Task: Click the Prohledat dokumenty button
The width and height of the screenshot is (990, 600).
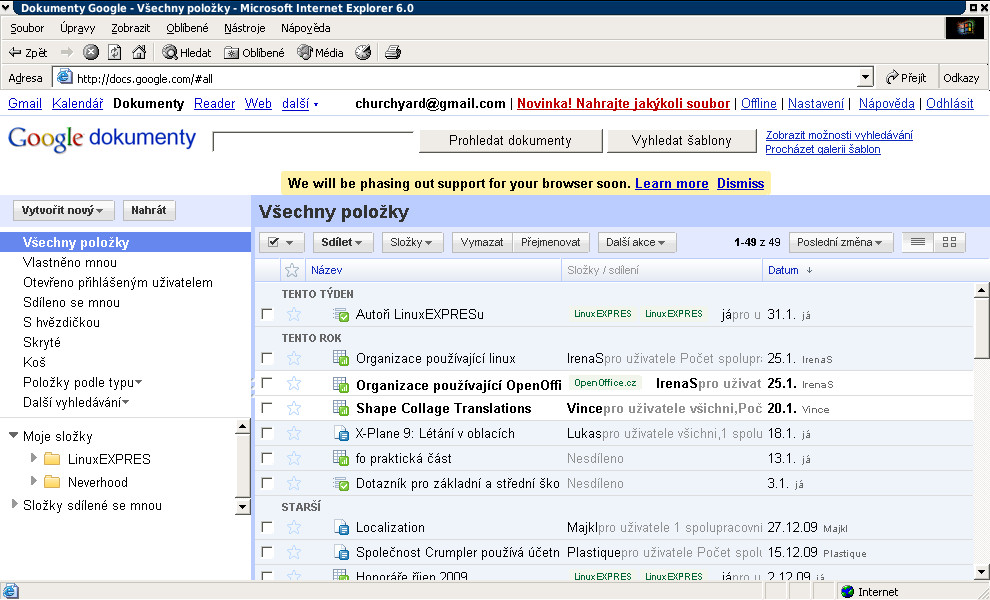Action: pyautogui.click(x=509, y=141)
